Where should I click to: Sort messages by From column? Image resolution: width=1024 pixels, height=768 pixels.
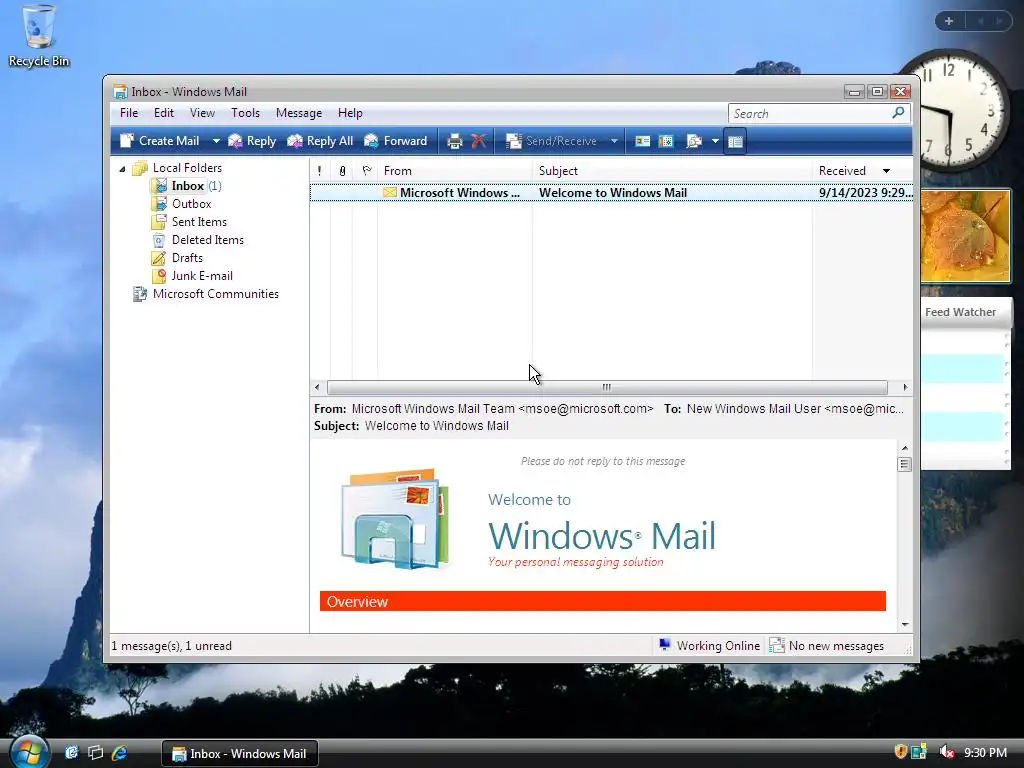455,171
